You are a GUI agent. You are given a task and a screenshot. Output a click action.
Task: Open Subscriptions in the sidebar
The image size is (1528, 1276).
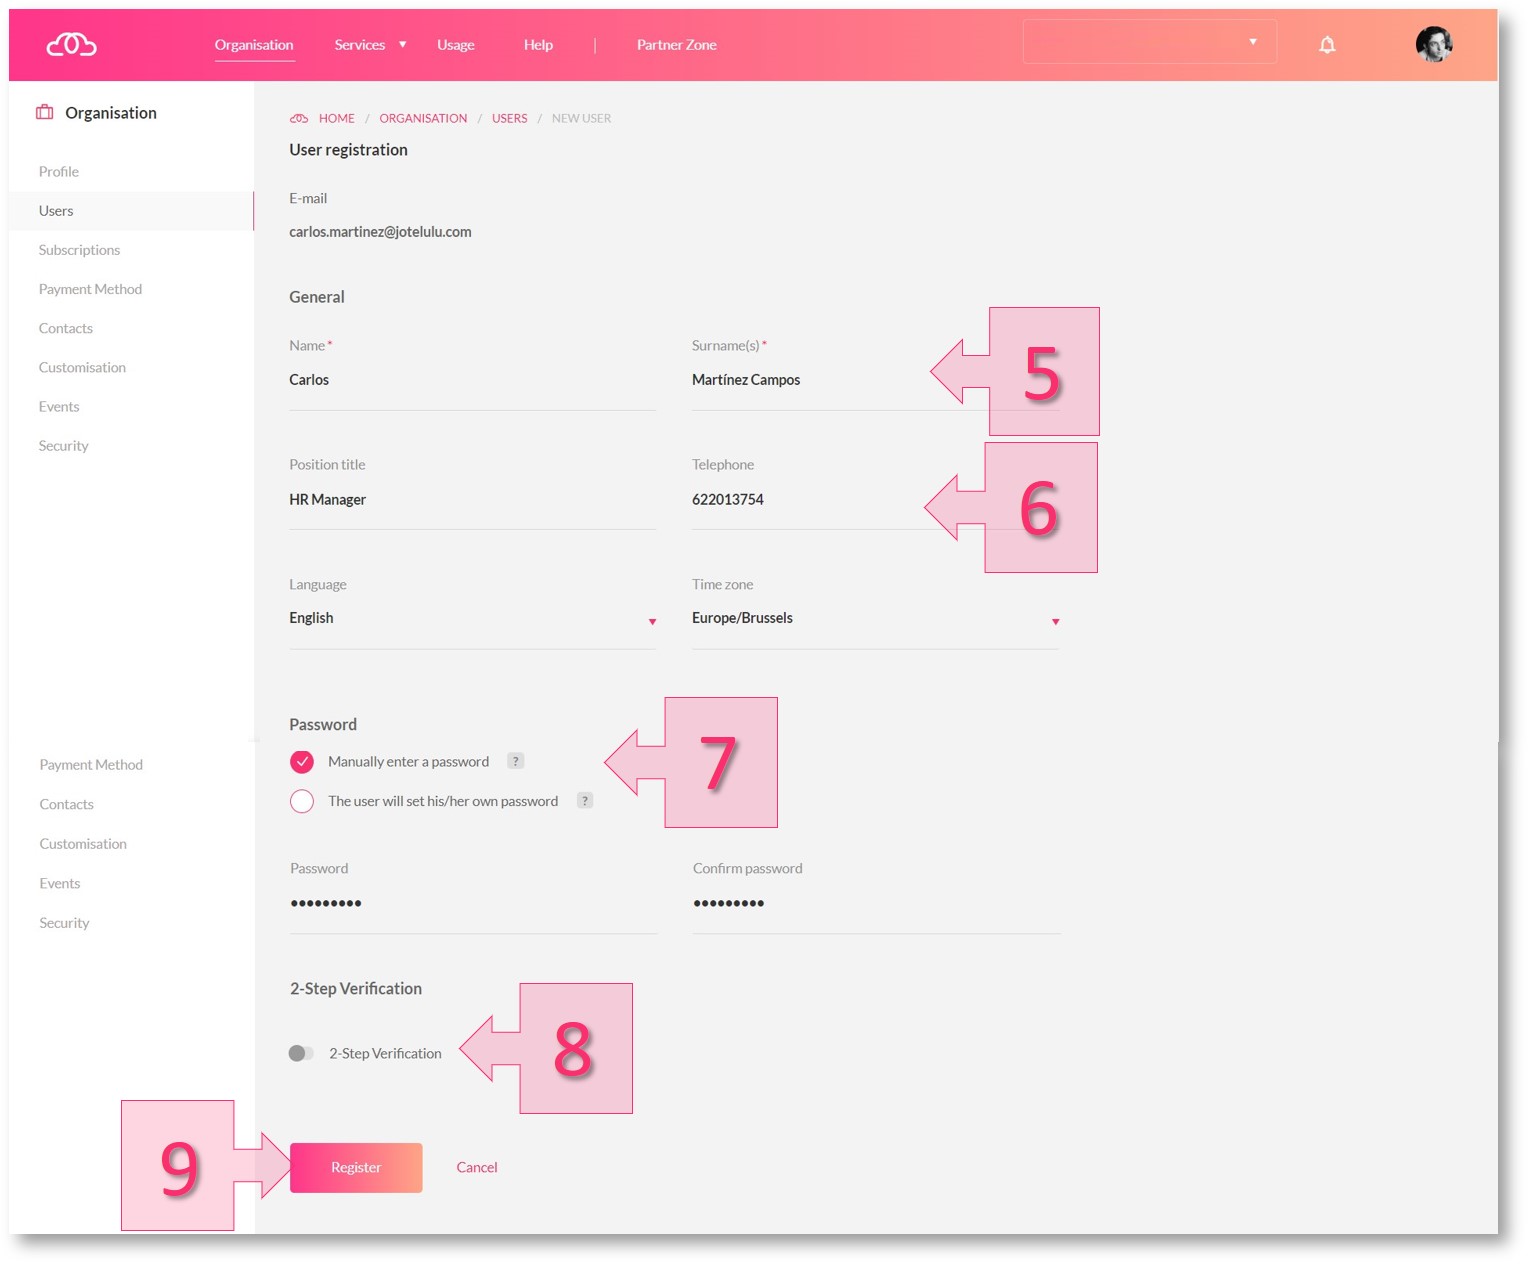tap(79, 250)
